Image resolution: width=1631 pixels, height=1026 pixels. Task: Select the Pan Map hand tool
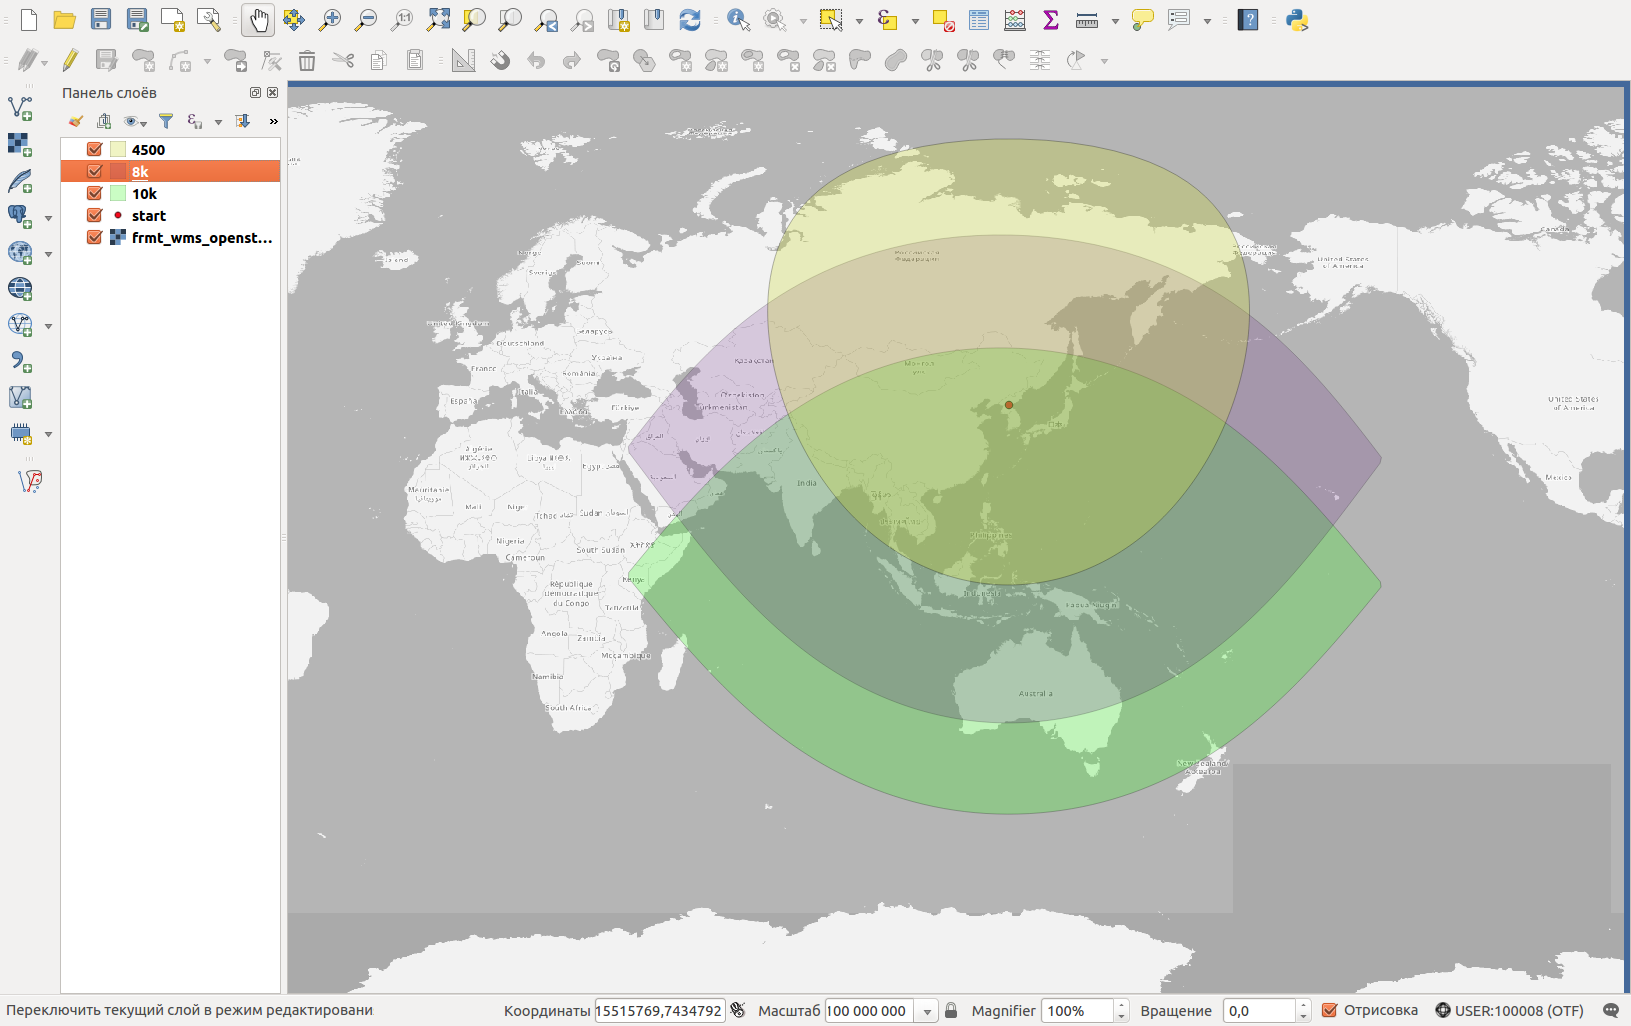coord(258,20)
